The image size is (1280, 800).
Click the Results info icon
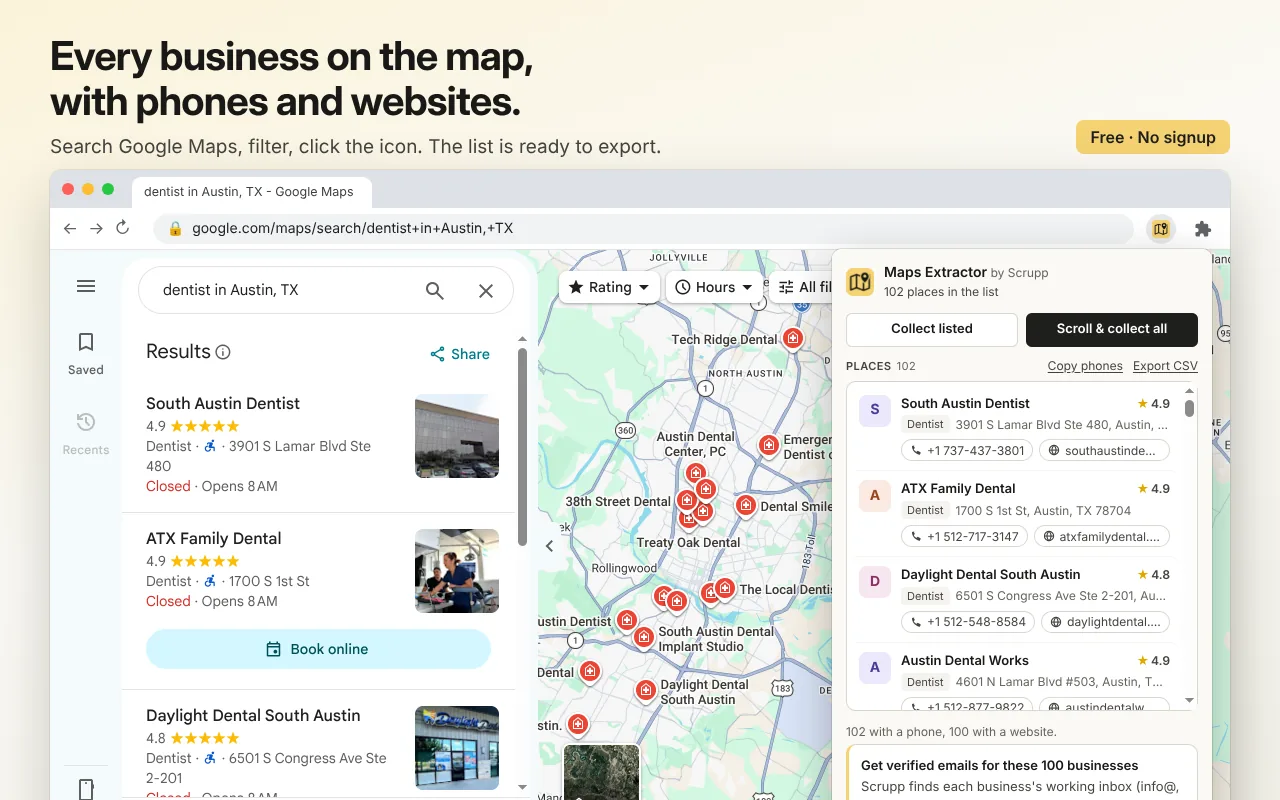(223, 352)
